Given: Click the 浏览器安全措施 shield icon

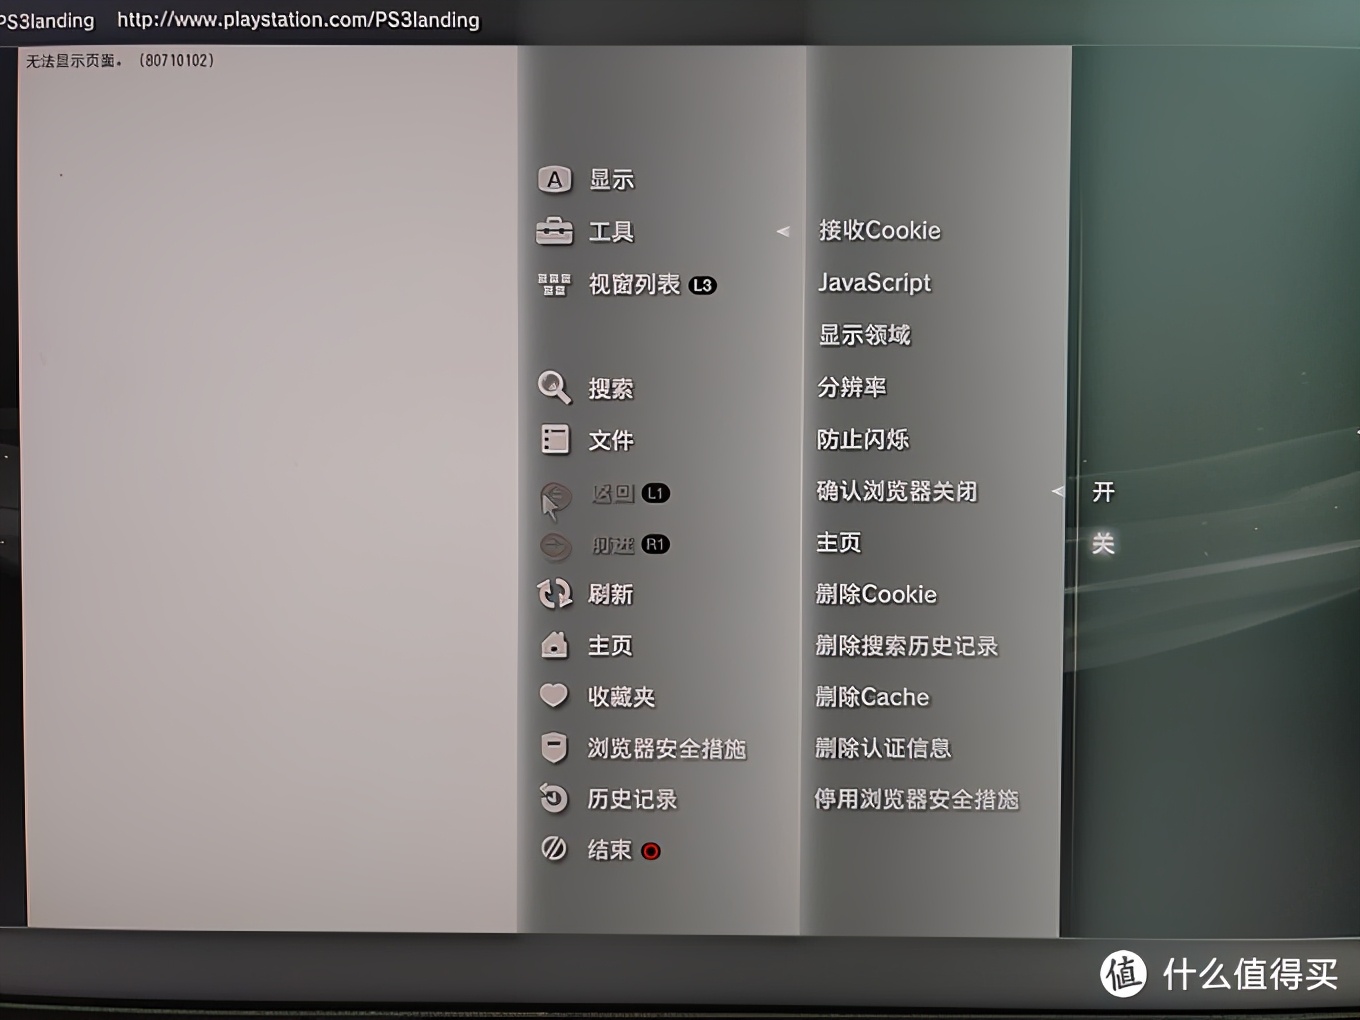Looking at the screenshot, I should coord(554,747).
